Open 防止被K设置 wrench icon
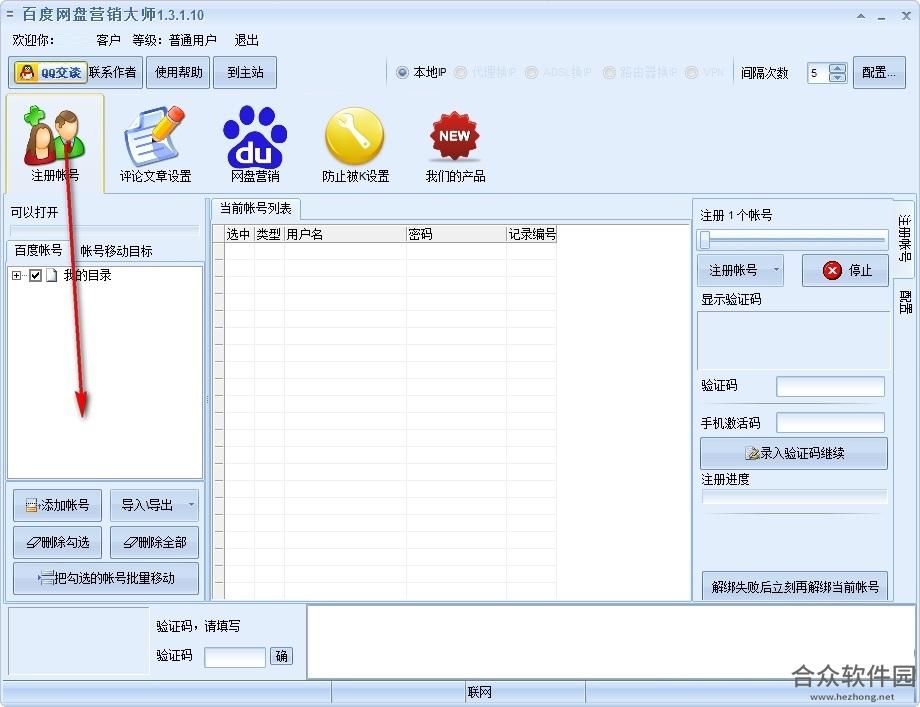Viewport: 920px width, 707px height. [355, 144]
